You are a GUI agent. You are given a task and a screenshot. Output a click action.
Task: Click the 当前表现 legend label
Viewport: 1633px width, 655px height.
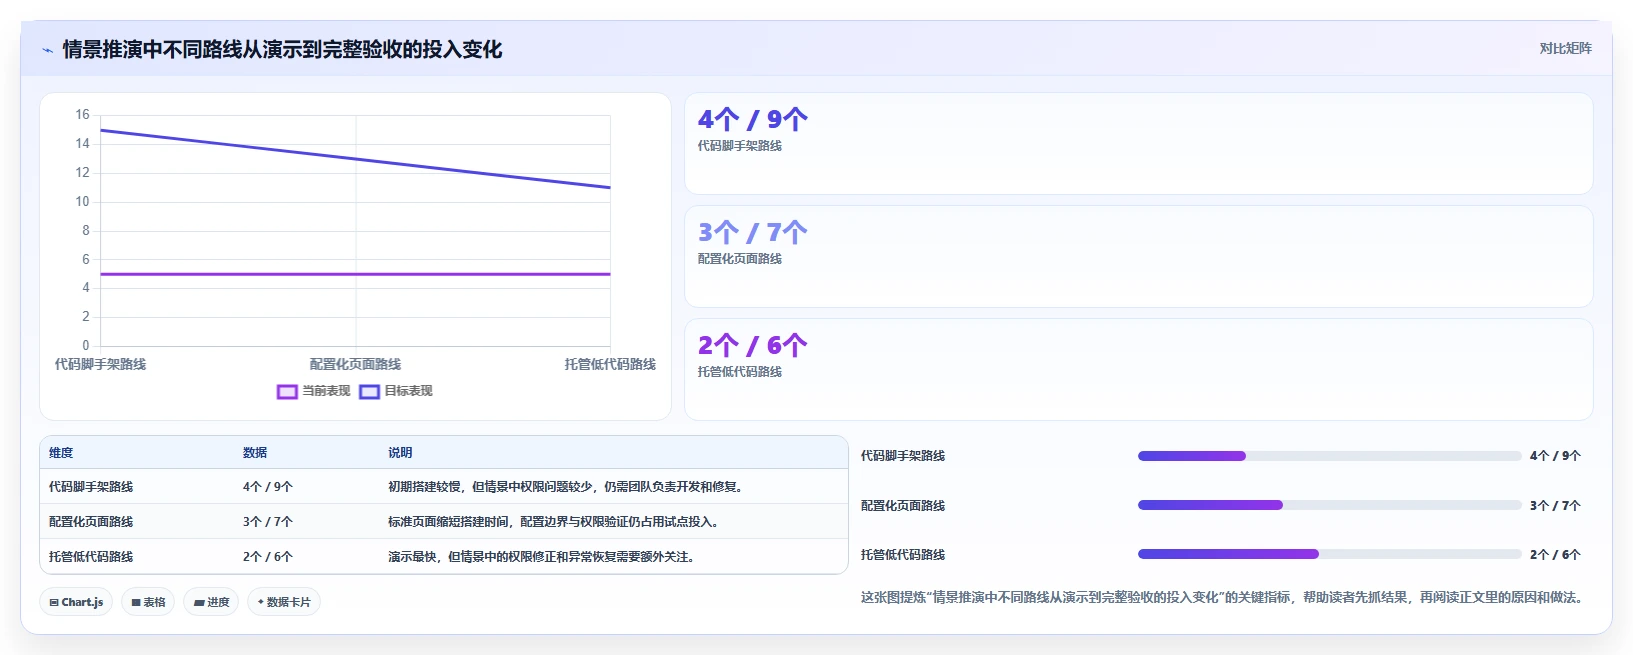[x=326, y=391]
